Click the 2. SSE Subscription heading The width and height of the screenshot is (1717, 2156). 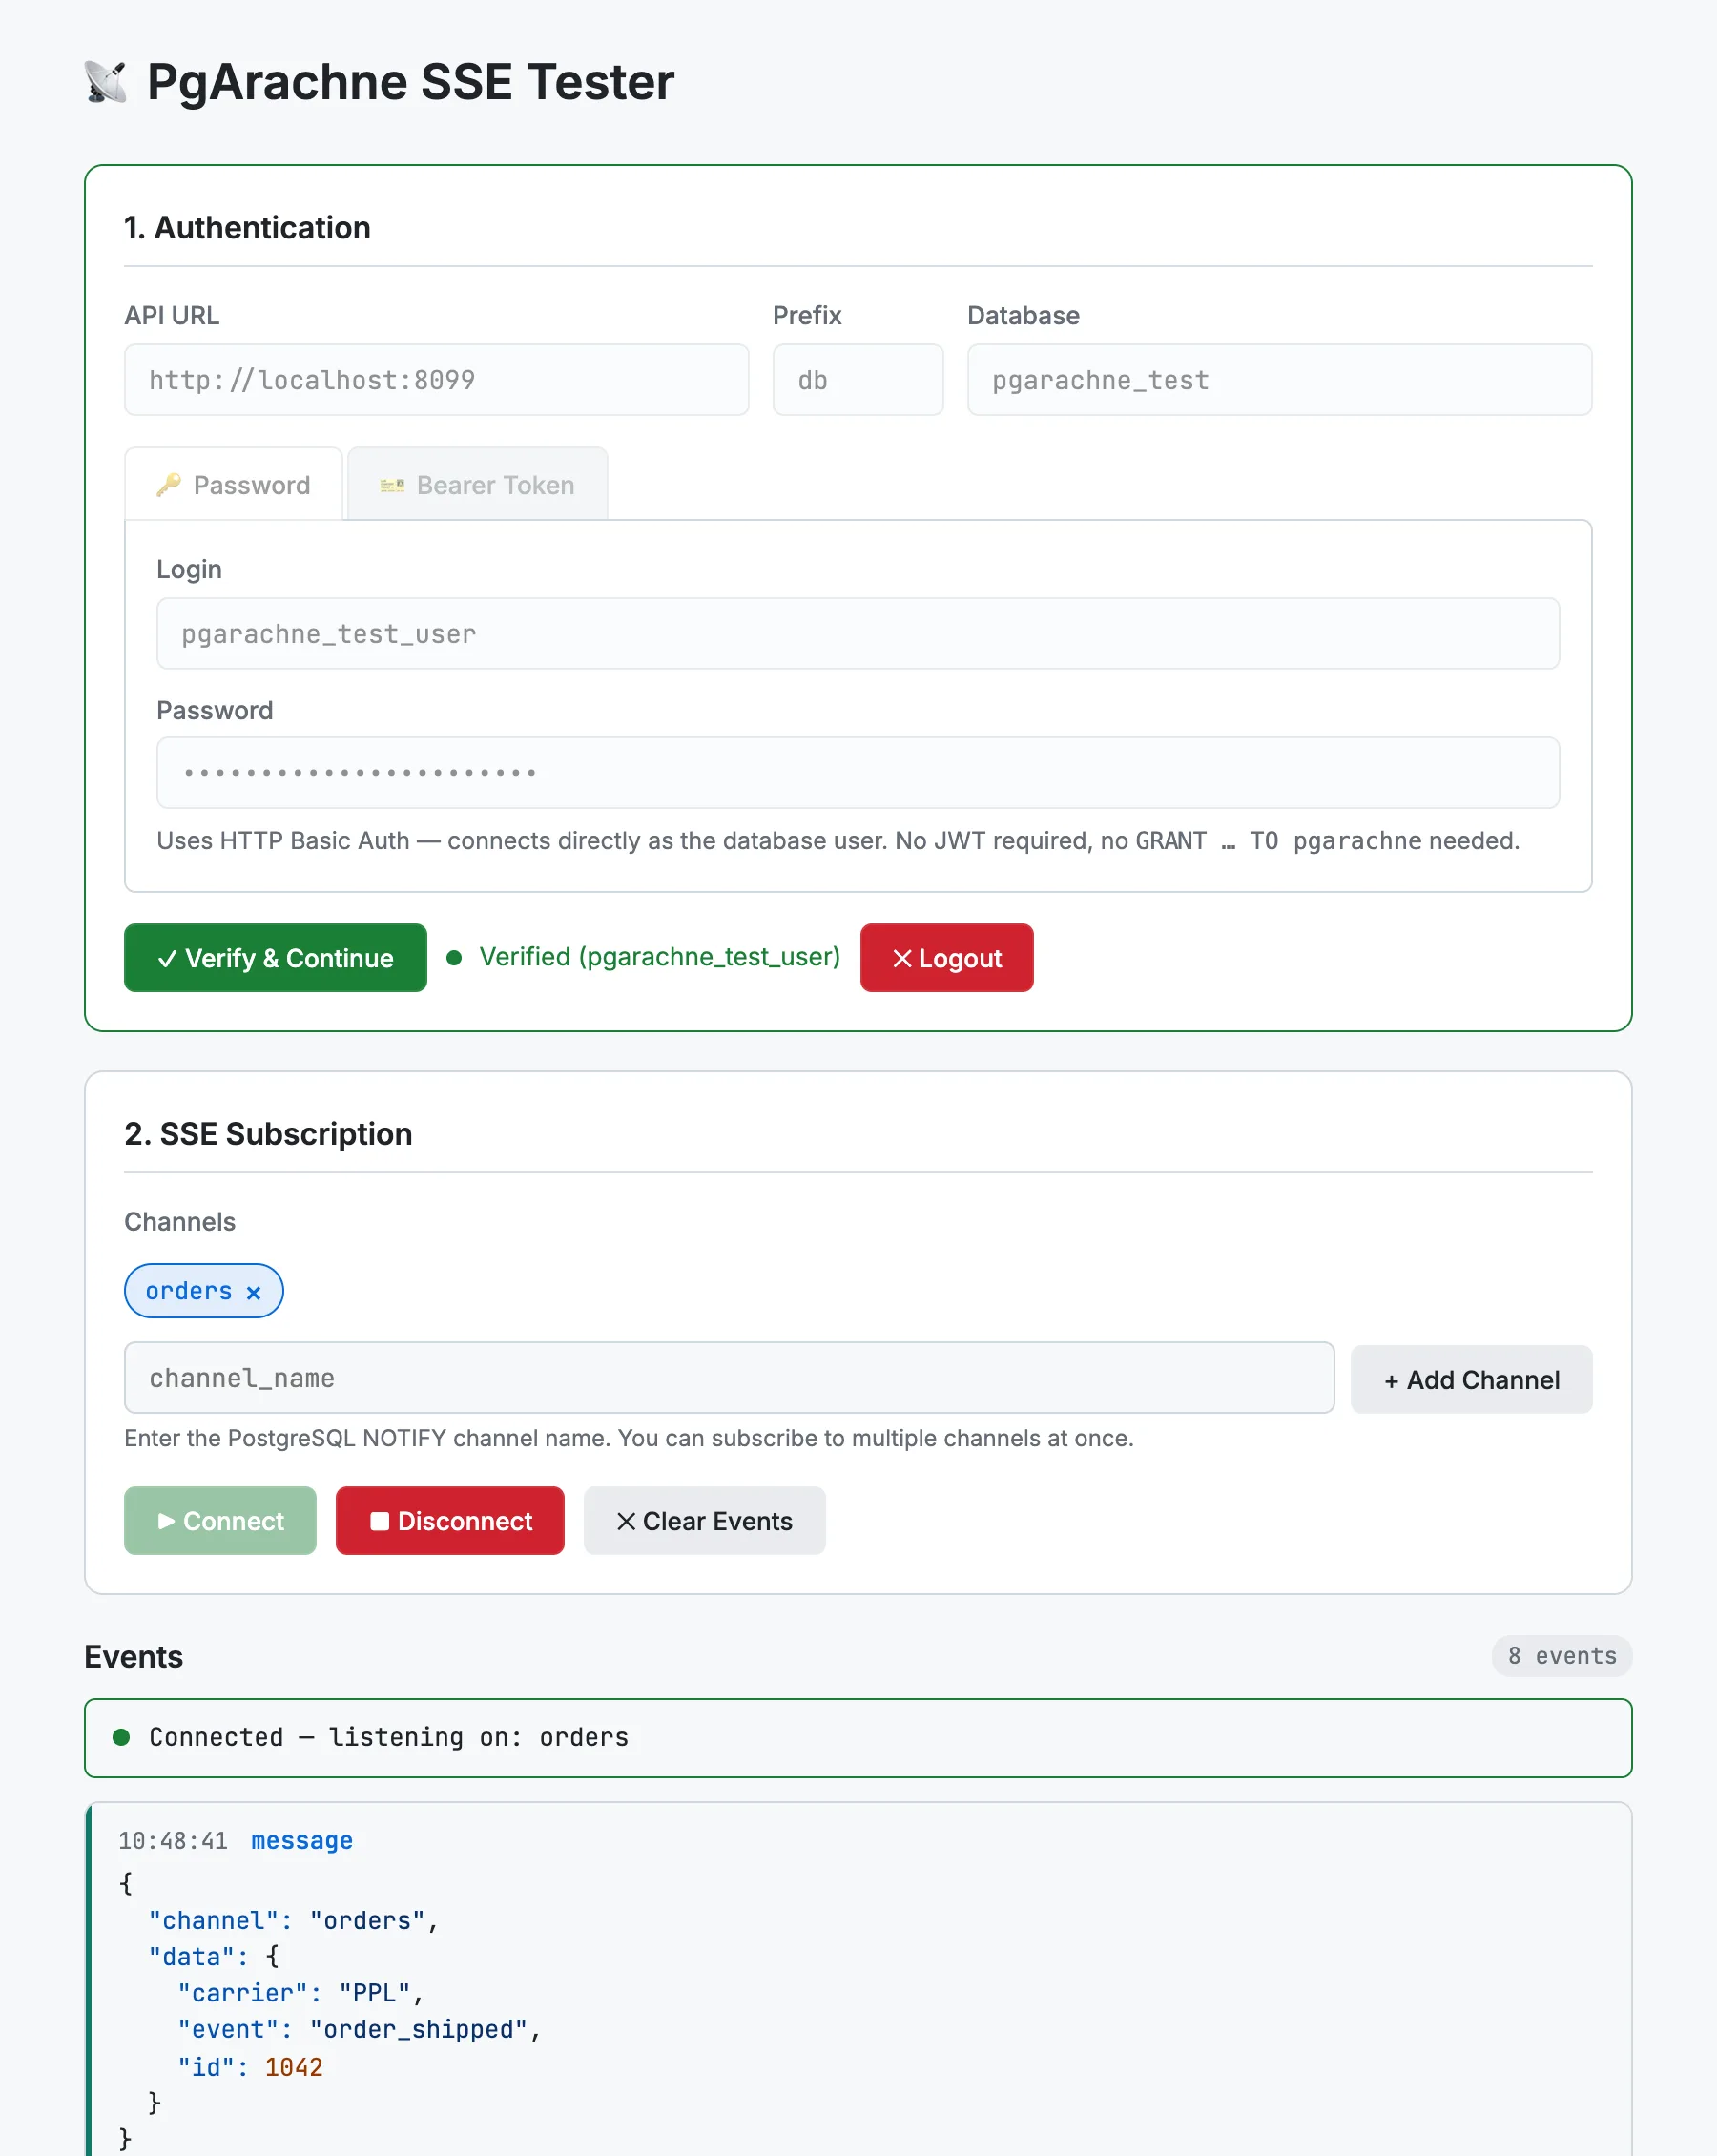tap(268, 1134)
